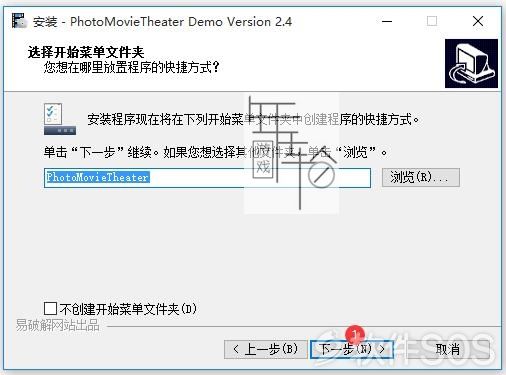Go back with the 上一步(B) button
506x375 pixels.
click(x=266, y=349)
